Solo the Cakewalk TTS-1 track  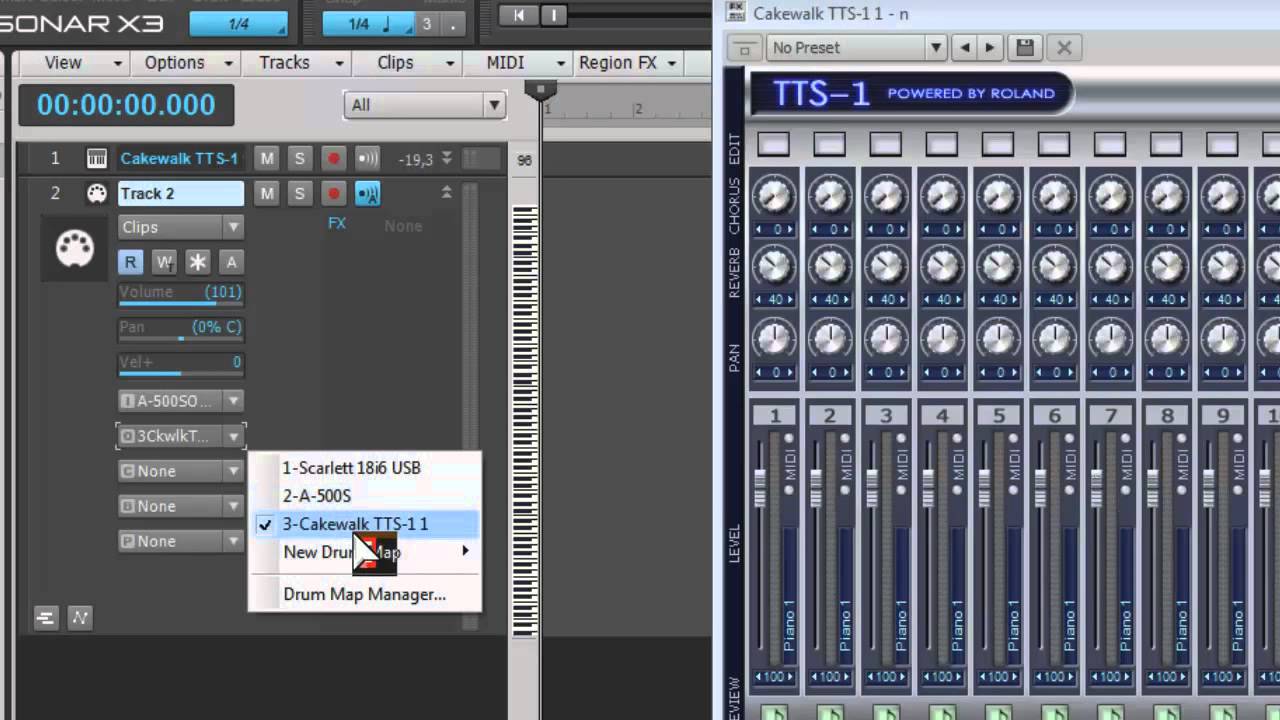(x=299, y=158)
